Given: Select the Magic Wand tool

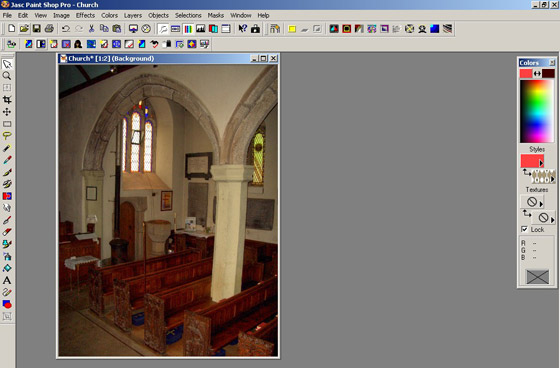Looking at the screenshot, I should tap(7, 148).
